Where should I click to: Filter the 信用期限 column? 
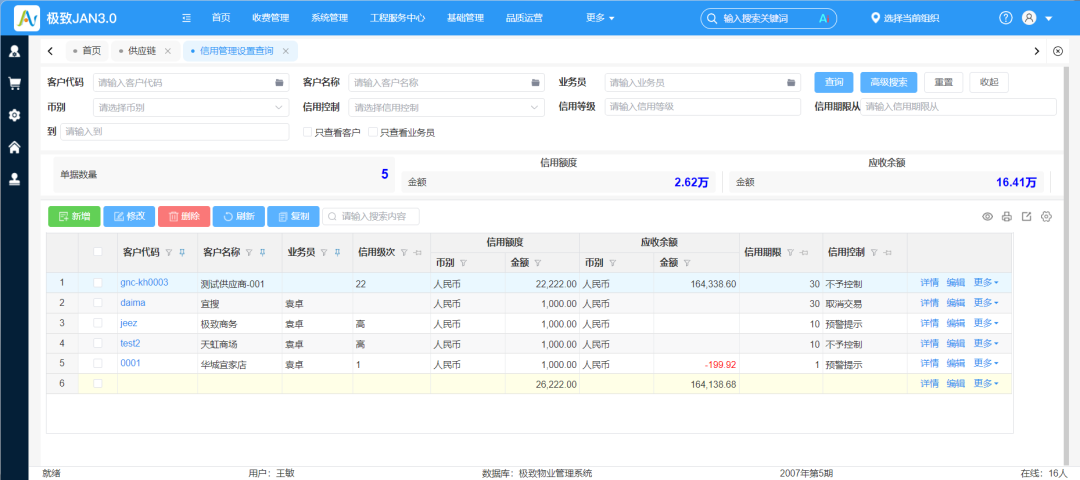[791, 253]
